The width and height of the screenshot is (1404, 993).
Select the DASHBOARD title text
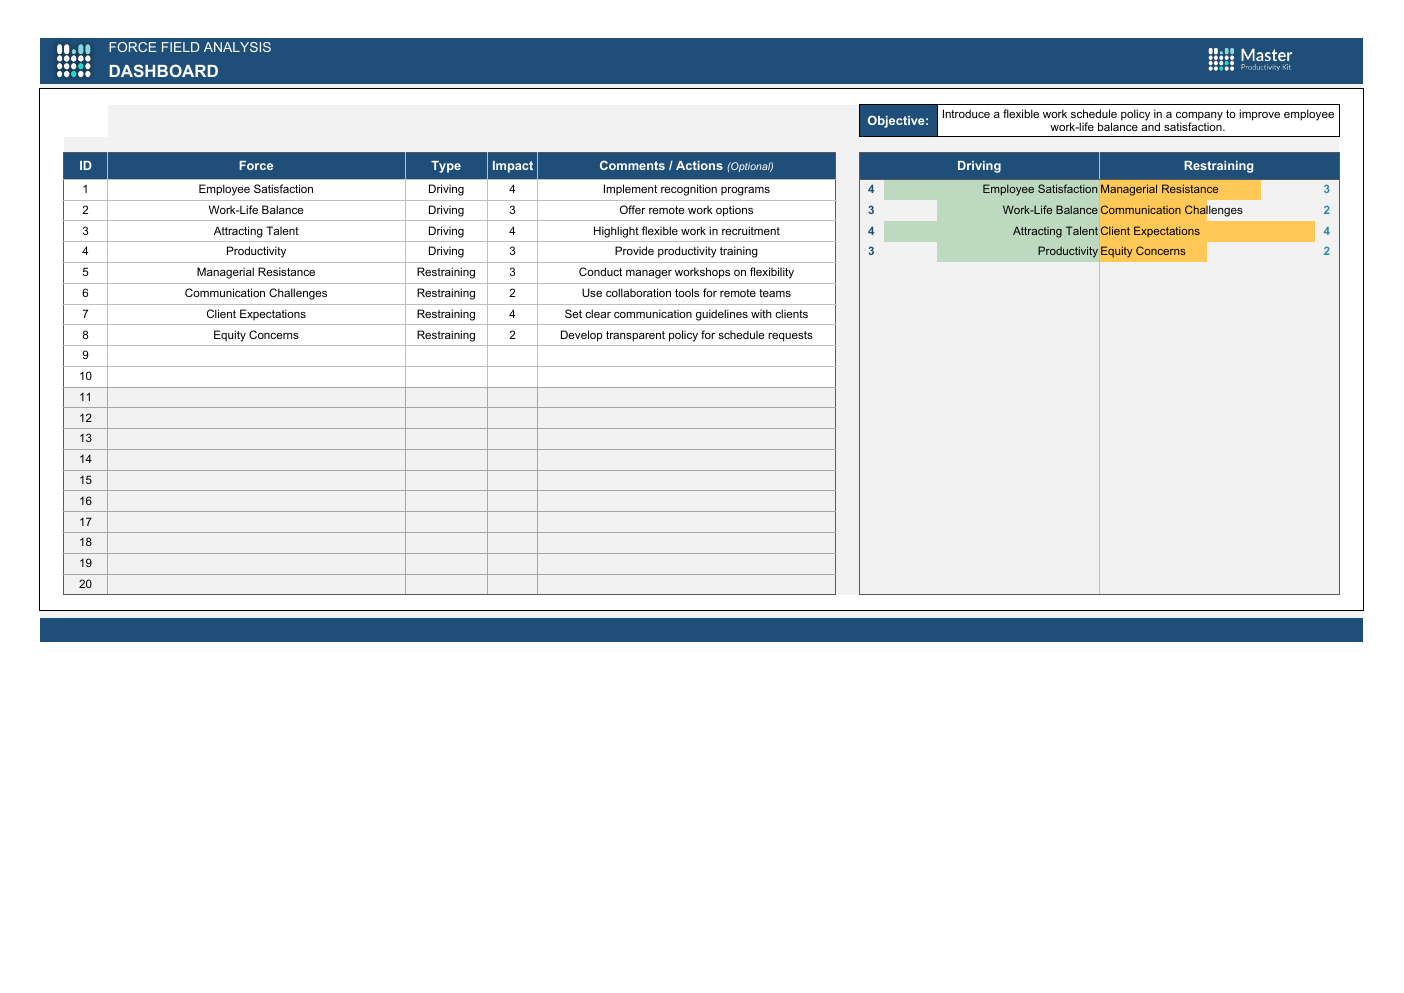[x=163, y=71]
